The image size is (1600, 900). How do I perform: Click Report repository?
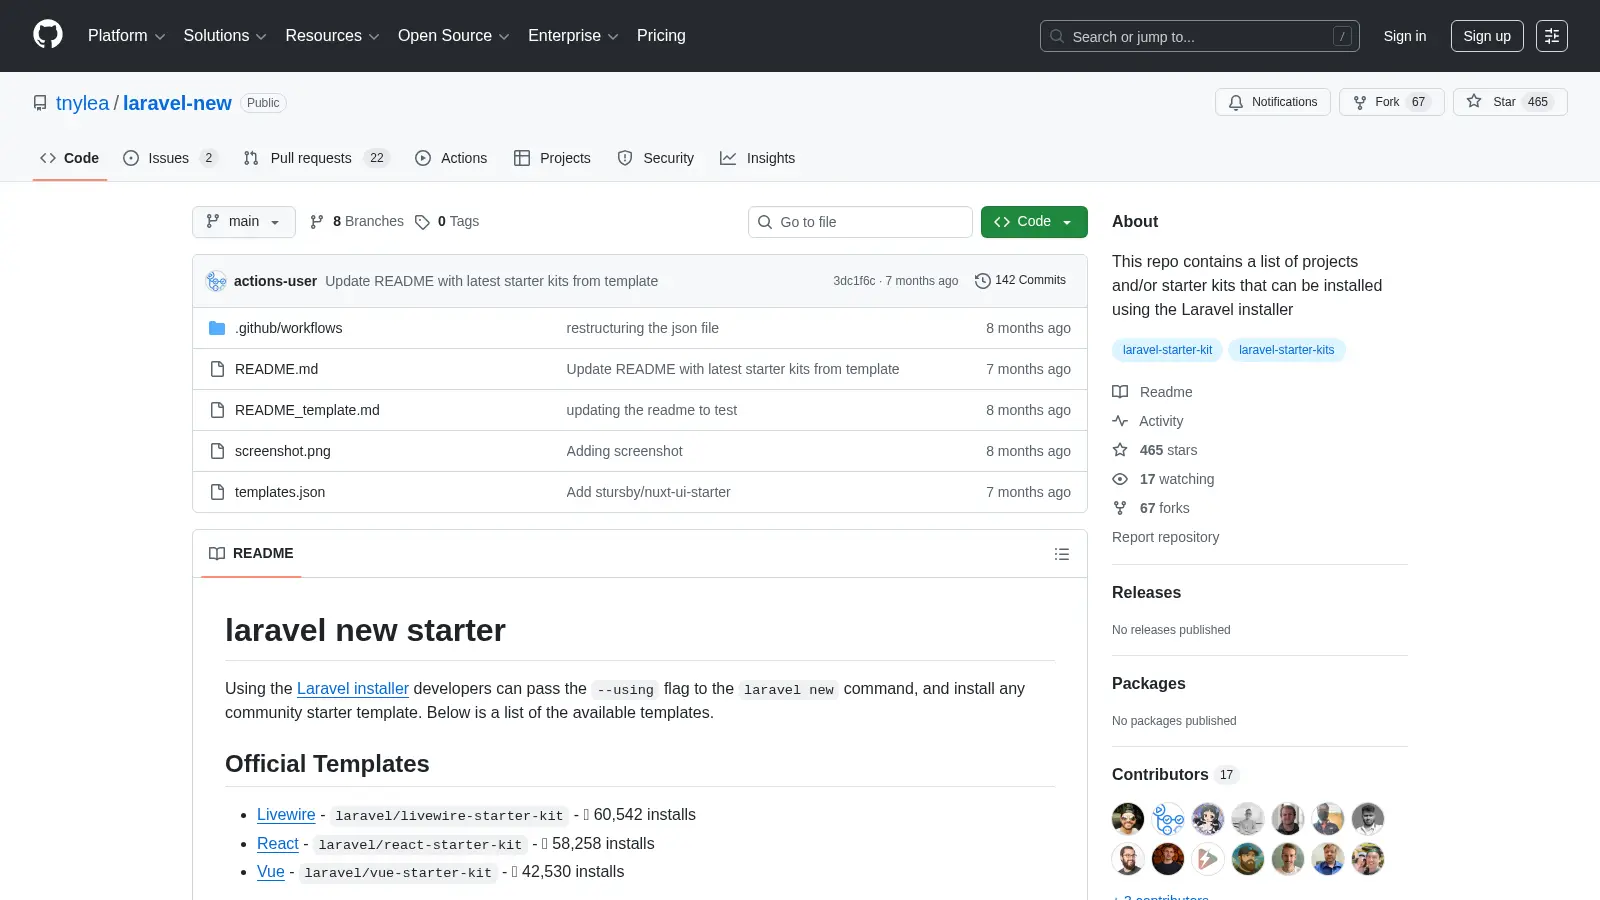coord(1165,537)
